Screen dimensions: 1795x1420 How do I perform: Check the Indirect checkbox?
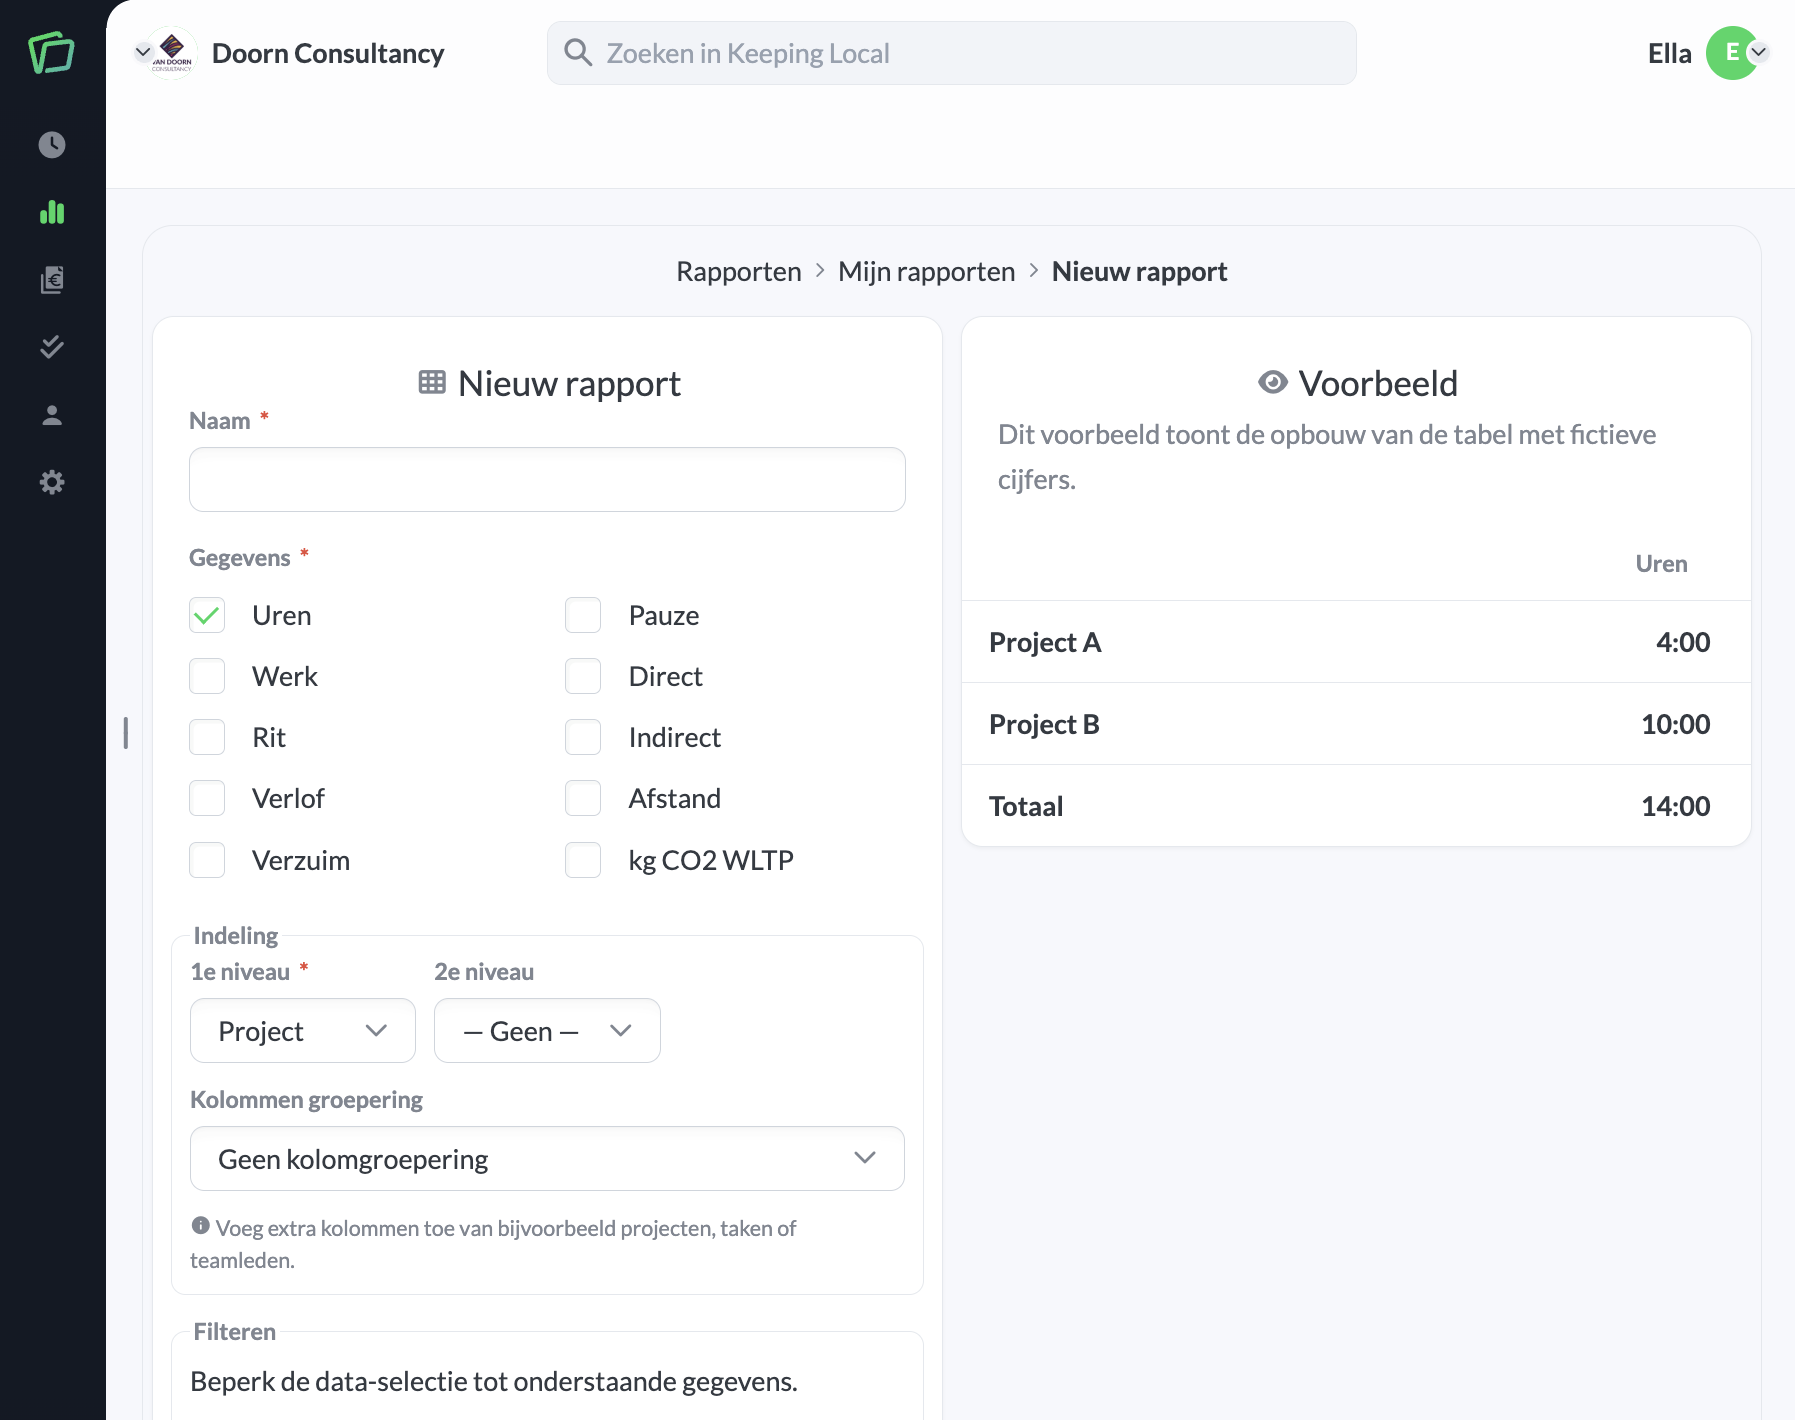pyautogui.click(x=583, y=737)
